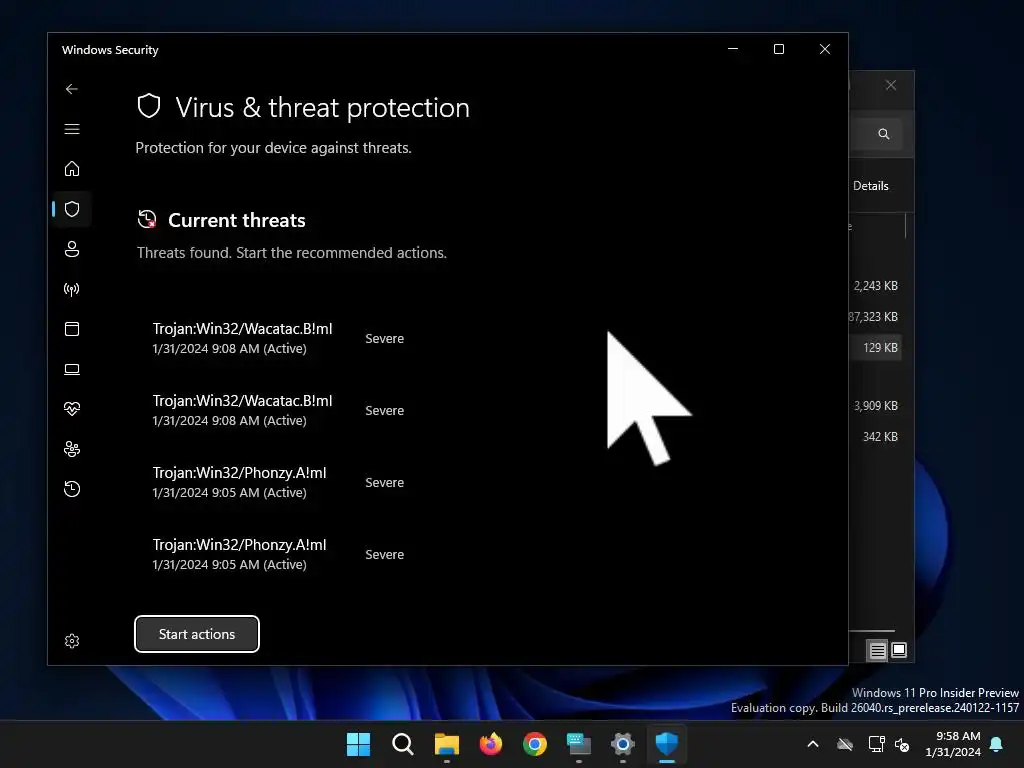1024x768 pixels.
Task: Open Protection history clock icon in the sidebar
Action: [72, 489]
